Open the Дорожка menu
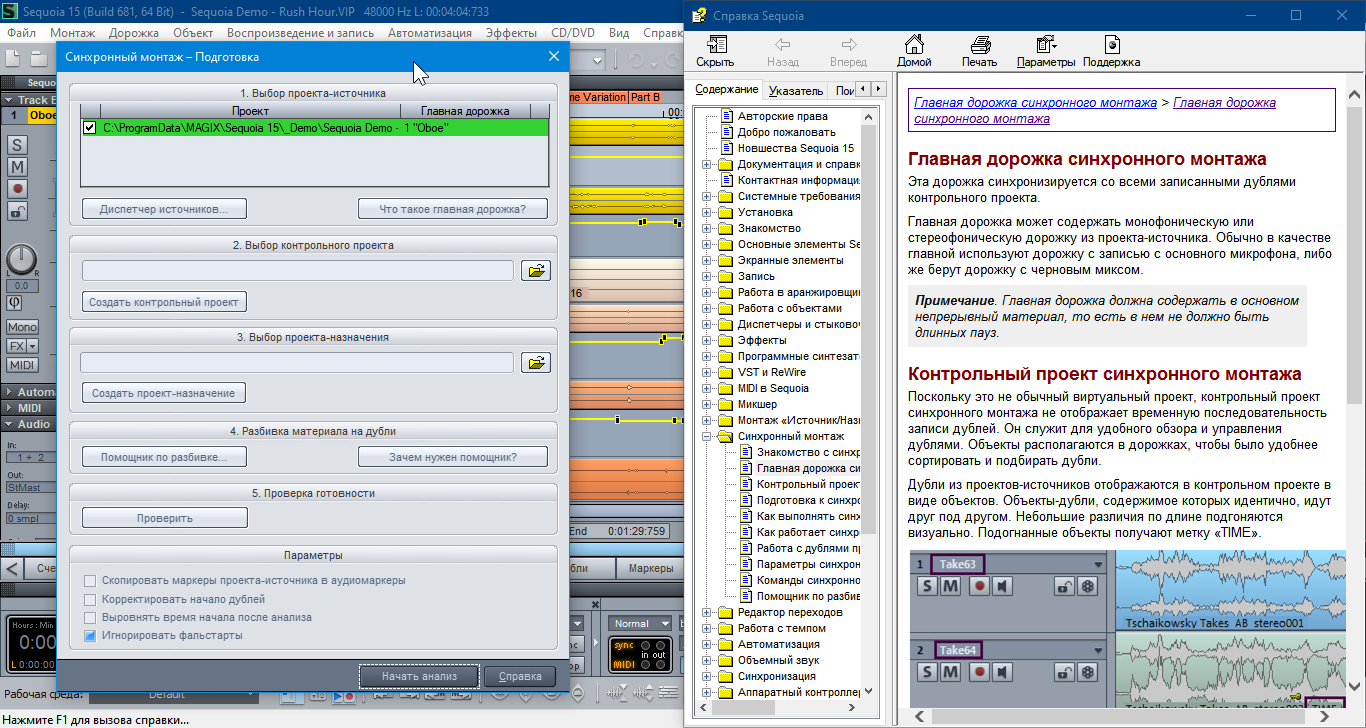Image resolution: width=1366 pixels, height=728 pixels. coord(133,33)
